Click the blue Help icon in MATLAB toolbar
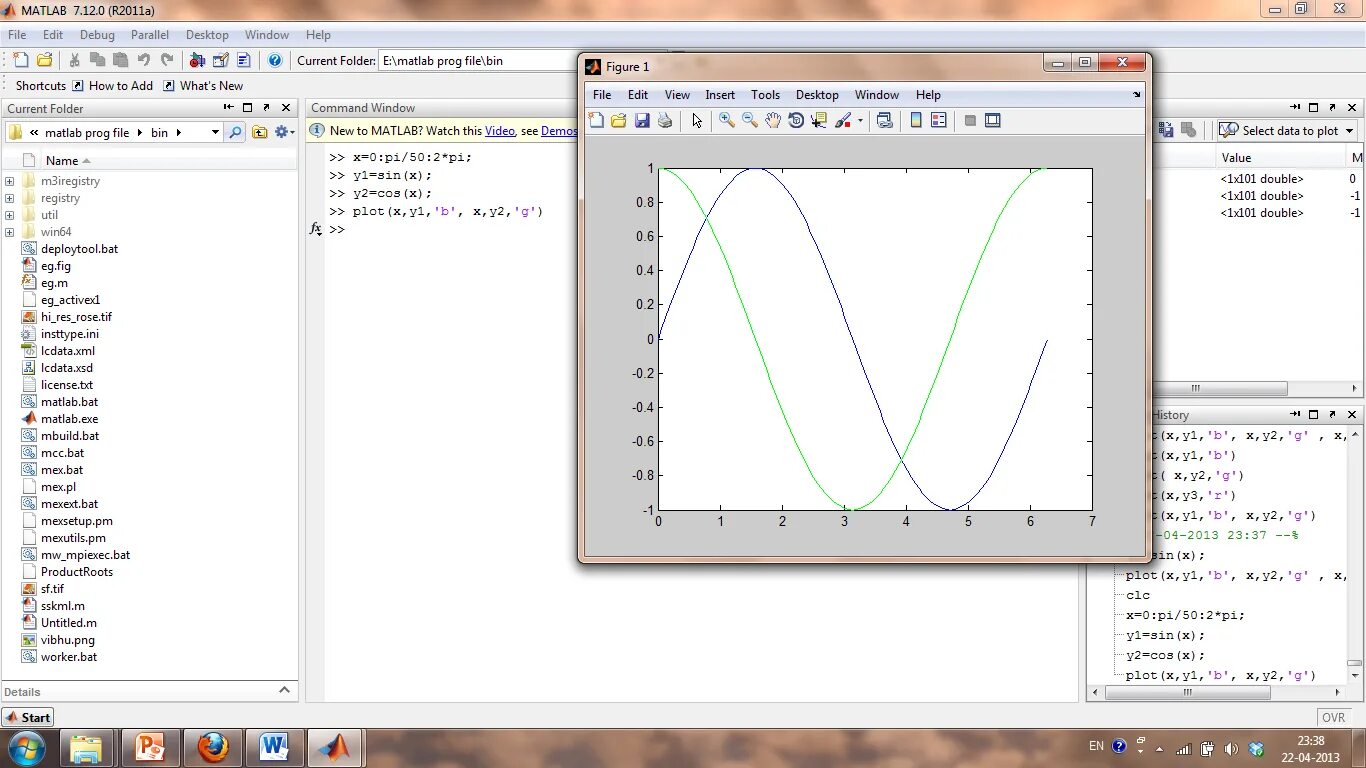This screenshot has width=1366, height=768. (275, 60)
